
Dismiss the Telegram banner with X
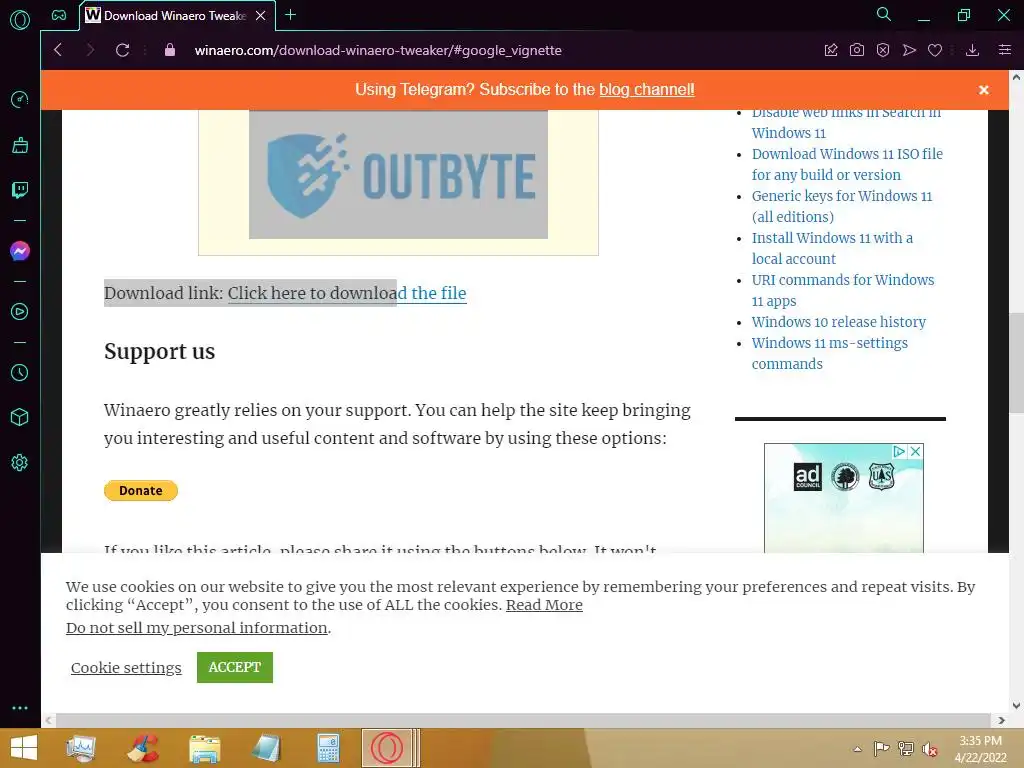[x=984, y=90]
